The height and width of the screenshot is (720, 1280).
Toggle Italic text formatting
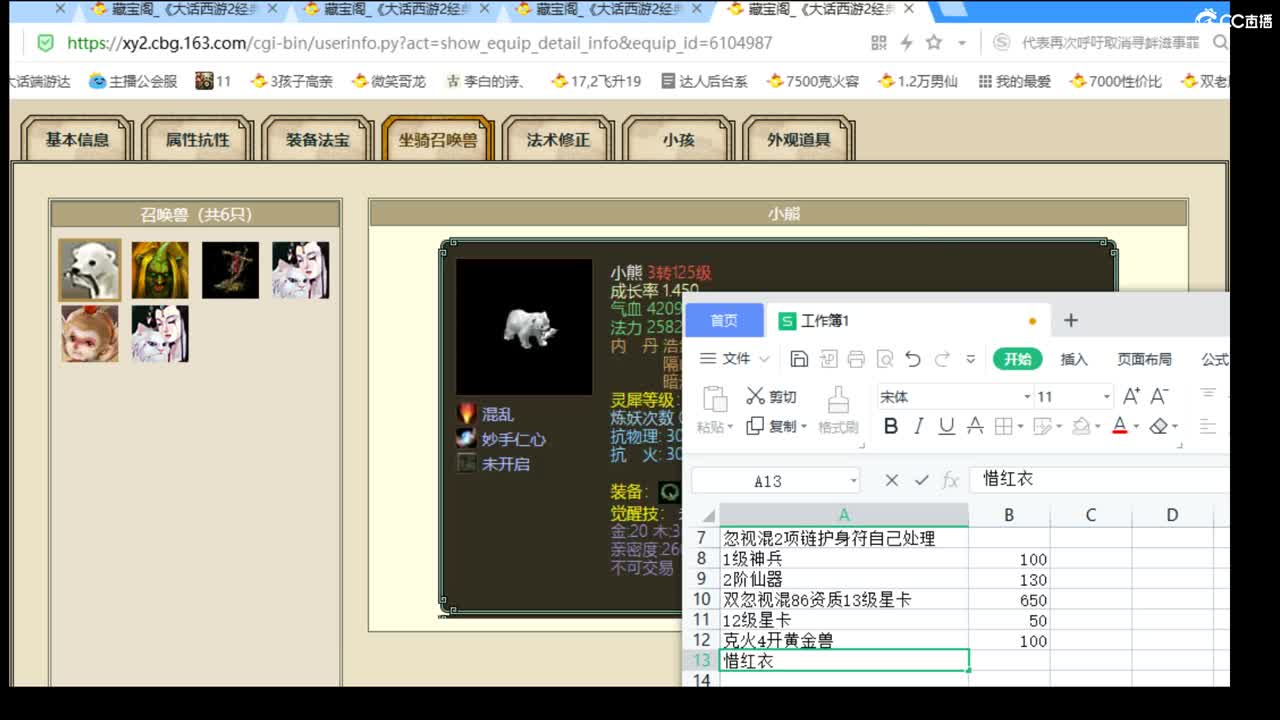[x=918, y=426]
